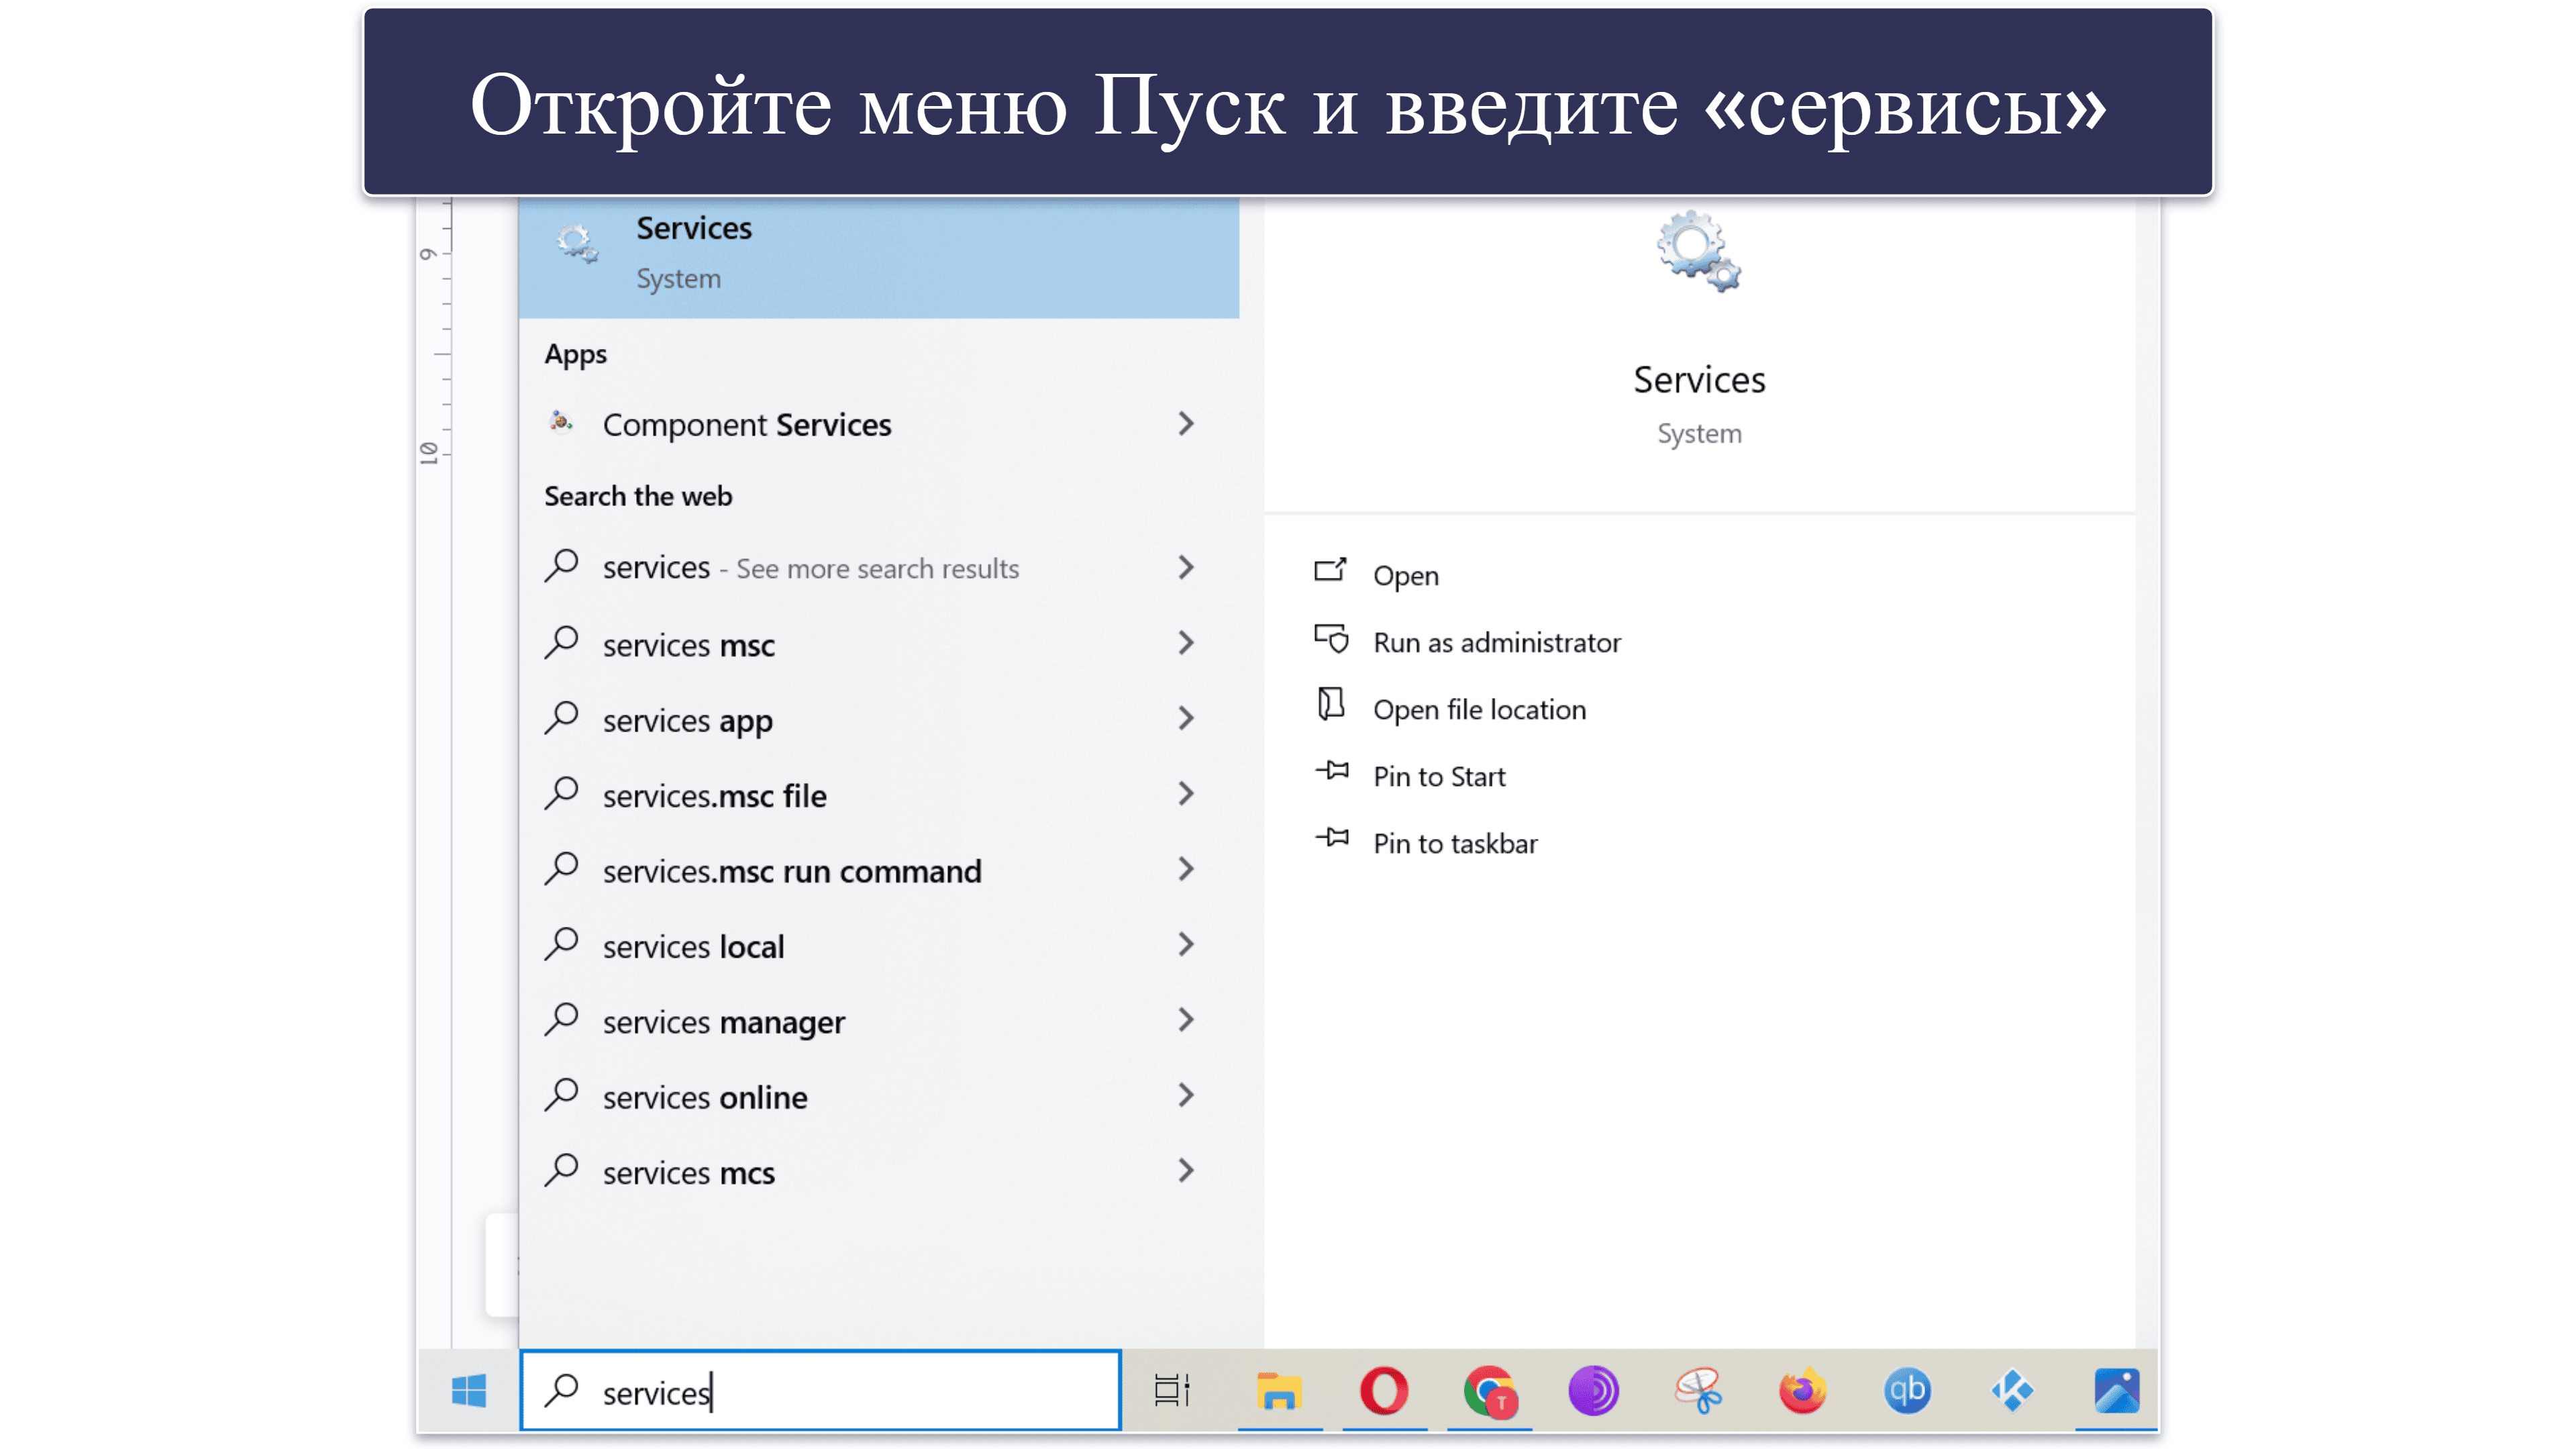This screenshot has width=2576, height=1449.
Task: Click the Pin to Start pin icon
Action: (1331, 771)
